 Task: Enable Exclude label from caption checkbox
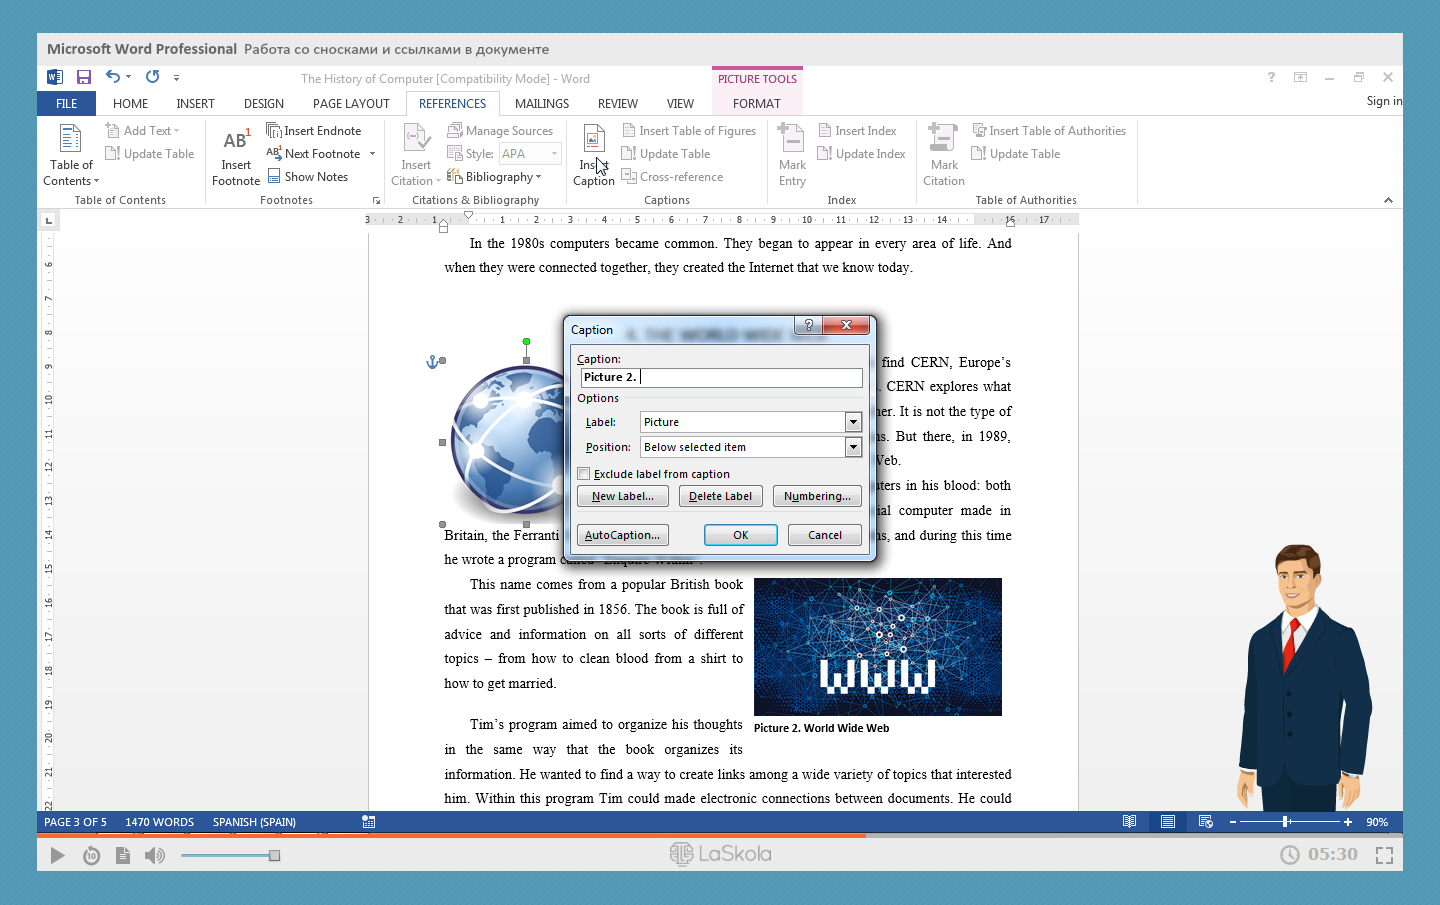tap(584, 474)
